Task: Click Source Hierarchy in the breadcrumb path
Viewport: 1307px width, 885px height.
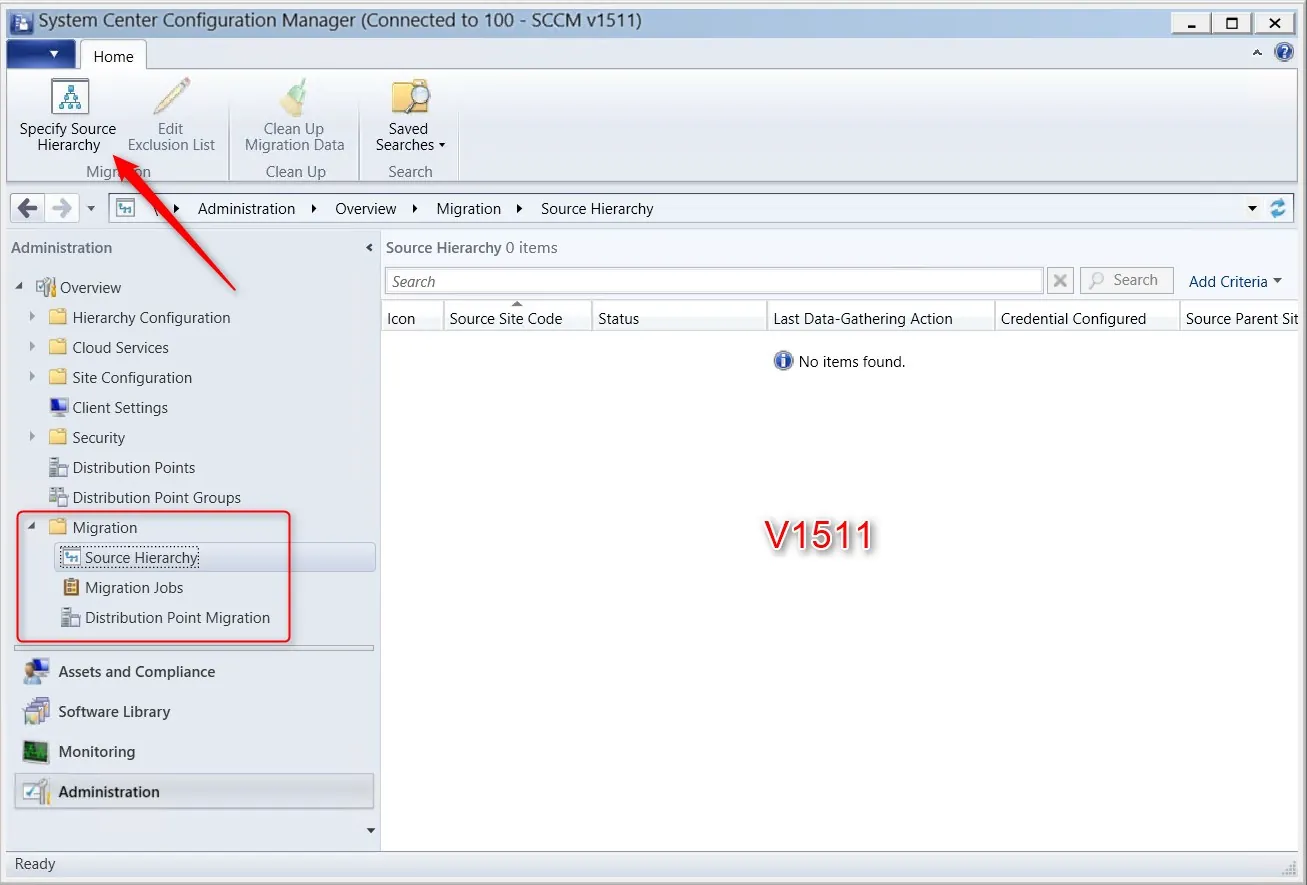Action: [x=597, y=209]
